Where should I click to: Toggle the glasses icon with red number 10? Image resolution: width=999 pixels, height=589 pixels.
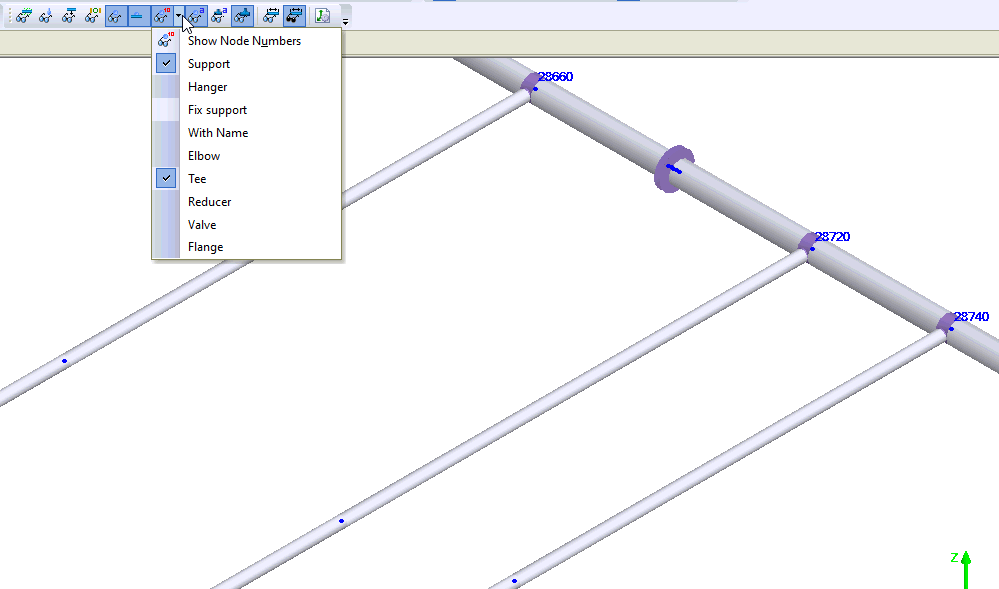(161, 16)
